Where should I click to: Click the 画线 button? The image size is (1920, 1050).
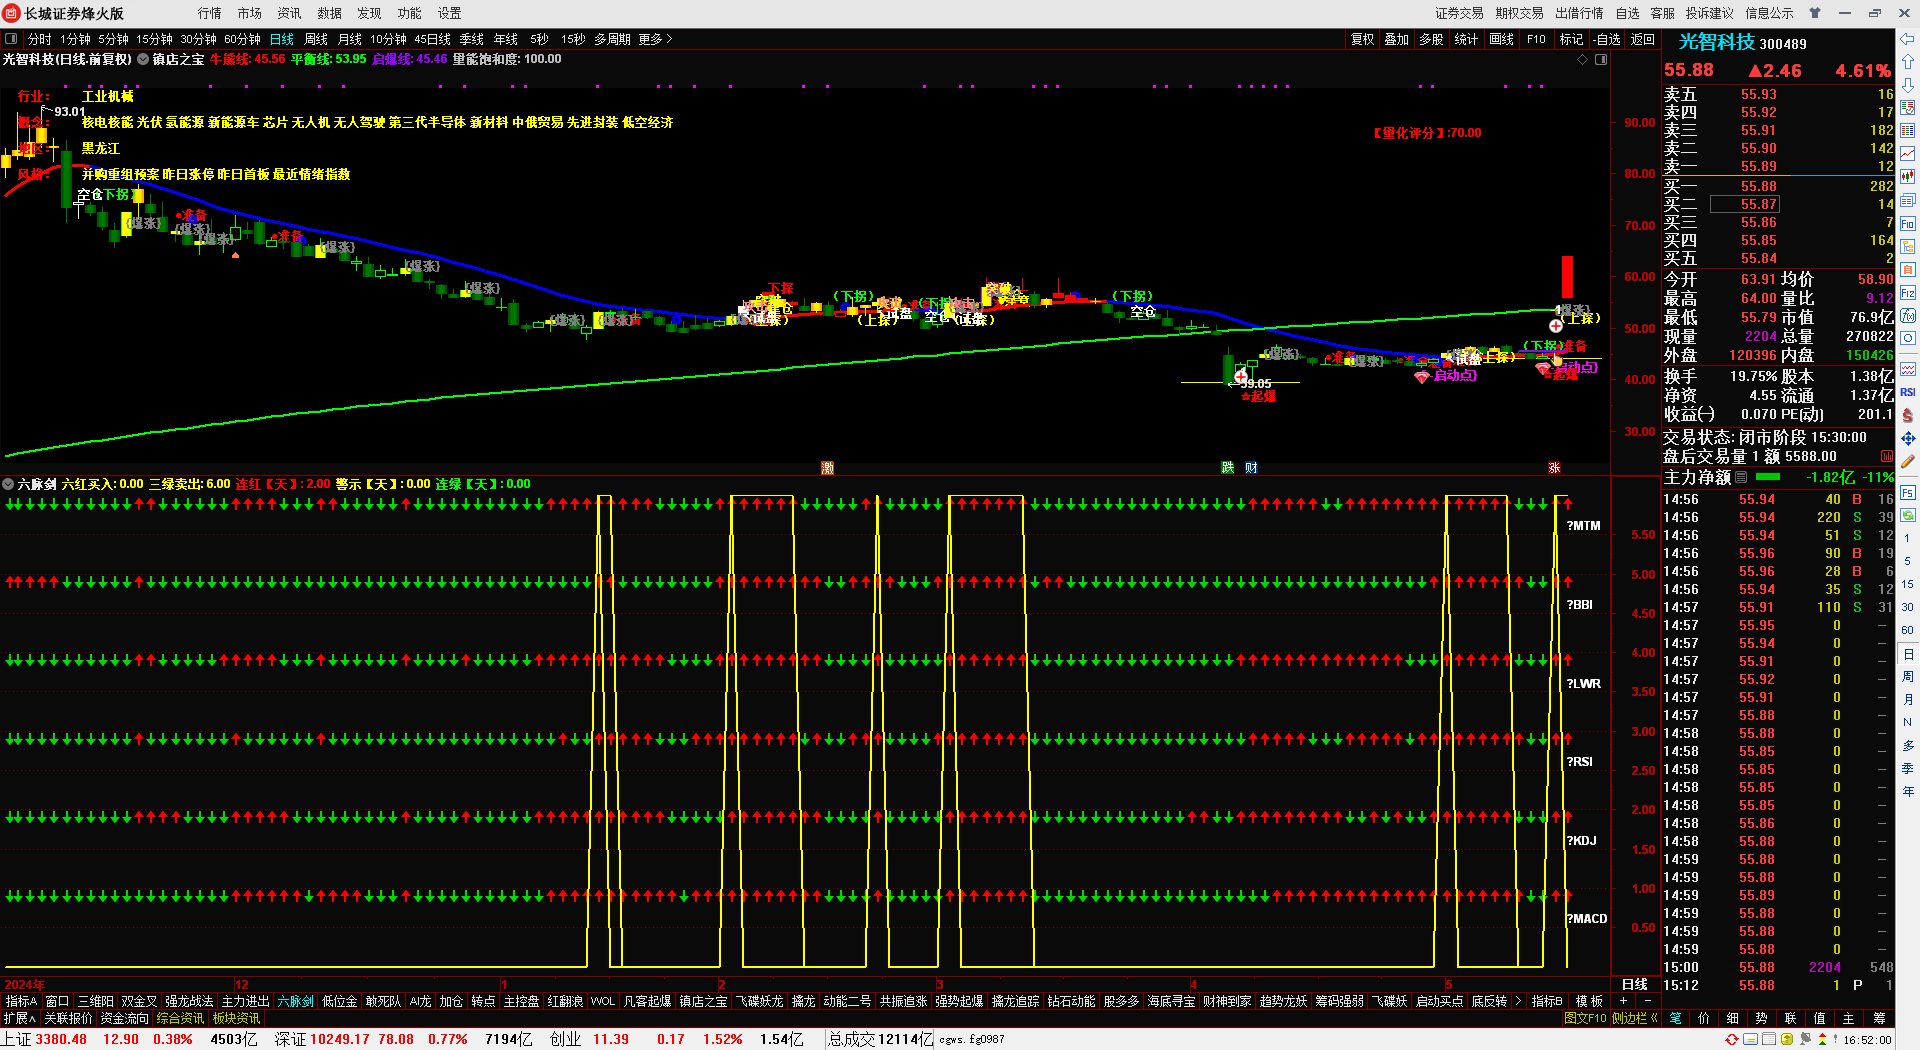pyautogui.click(x=1501, y=39)
